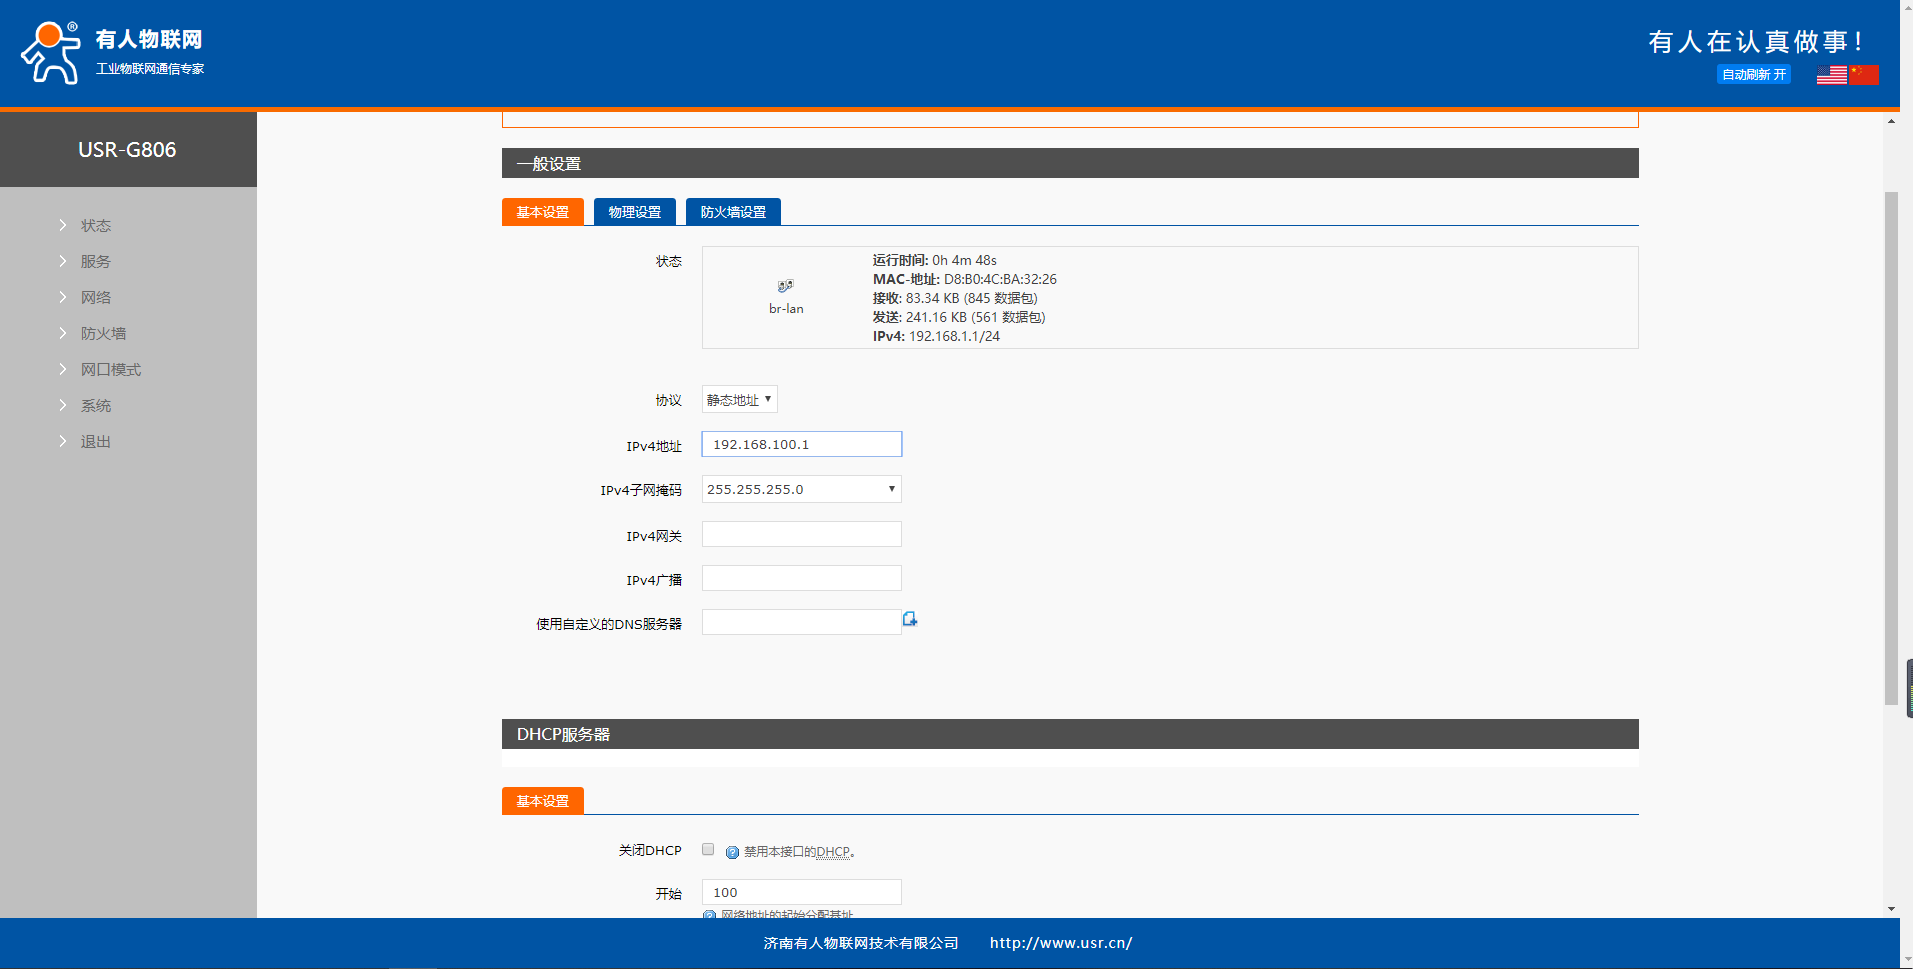The image size is (1913, 969).
Task: Click the br-lan interface icon
Action: pyautogui.click(x=786, y=286)
